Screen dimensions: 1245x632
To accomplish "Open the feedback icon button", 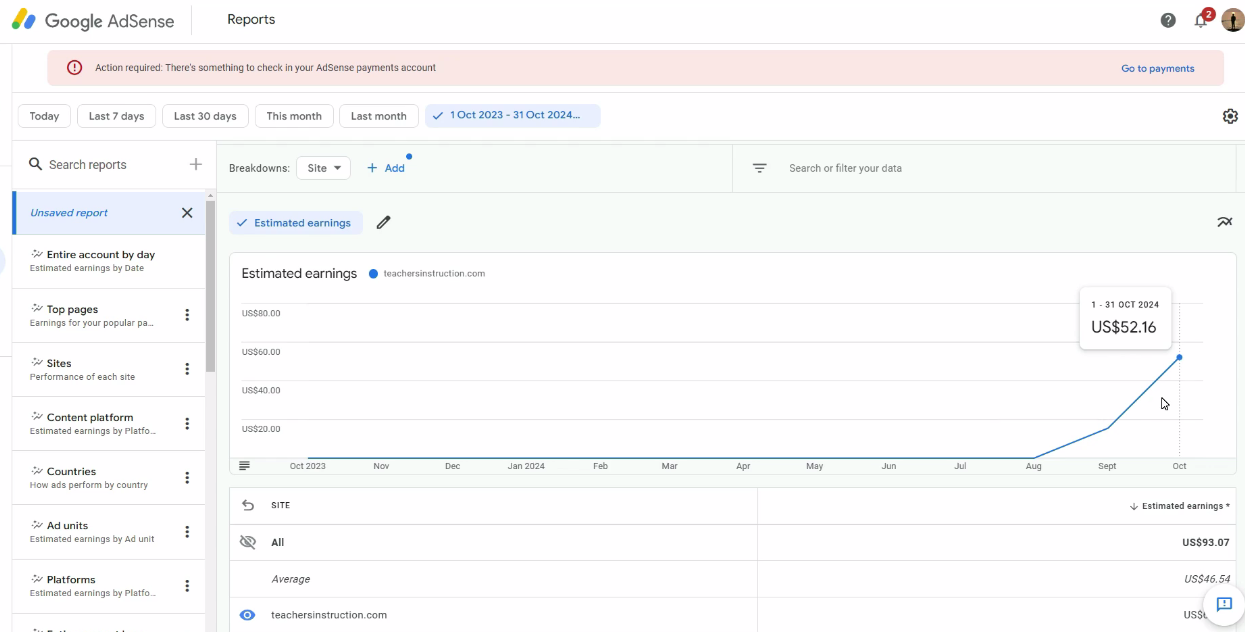I will point(1224,604).
